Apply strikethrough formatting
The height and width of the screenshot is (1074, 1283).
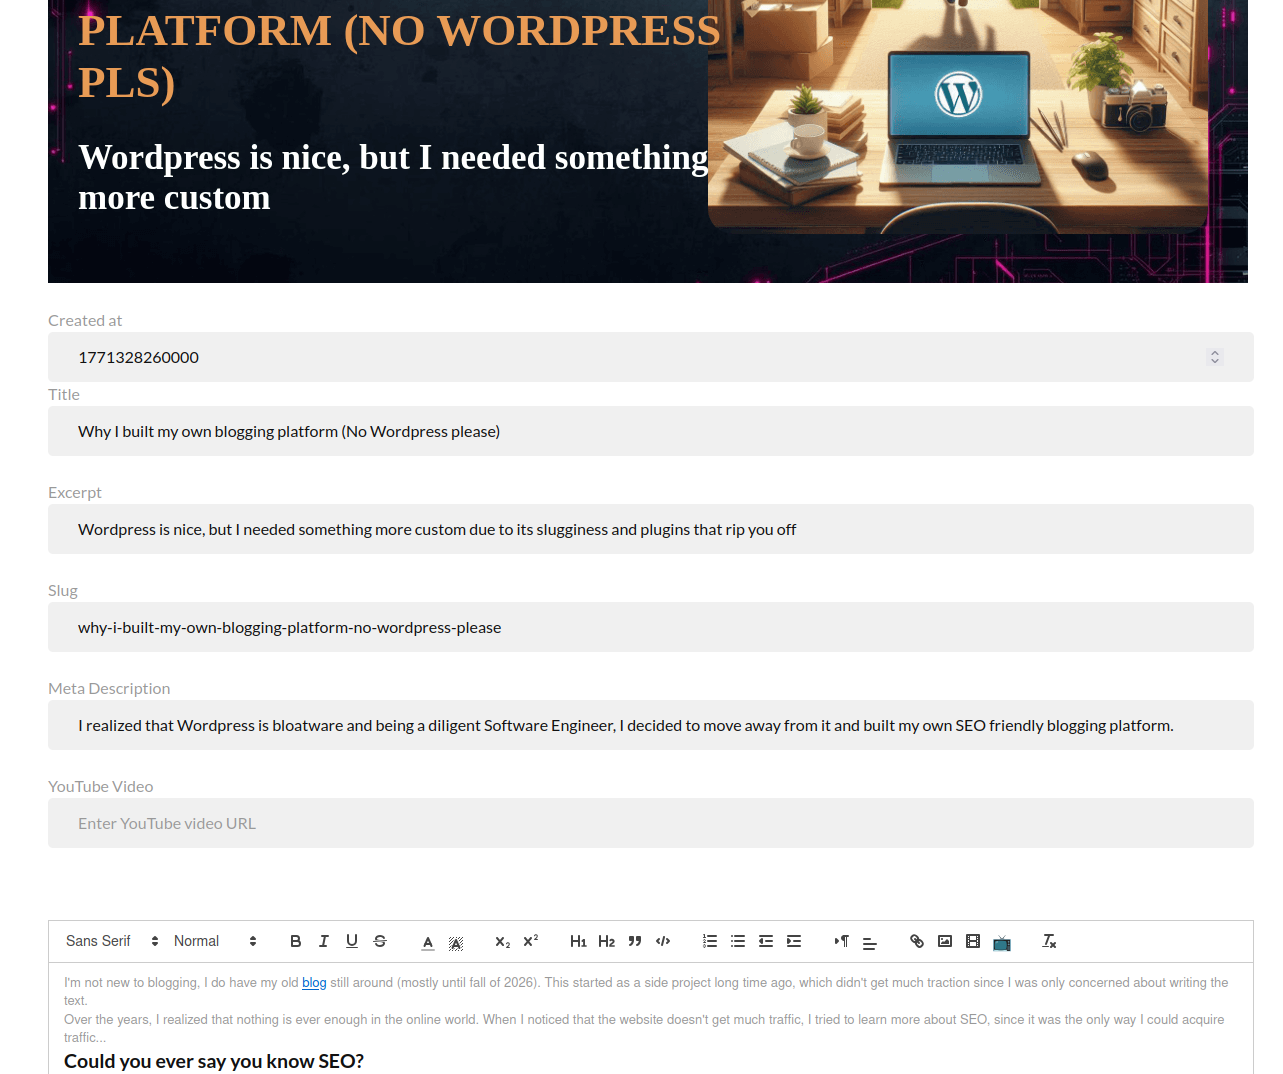pos(379,941)
